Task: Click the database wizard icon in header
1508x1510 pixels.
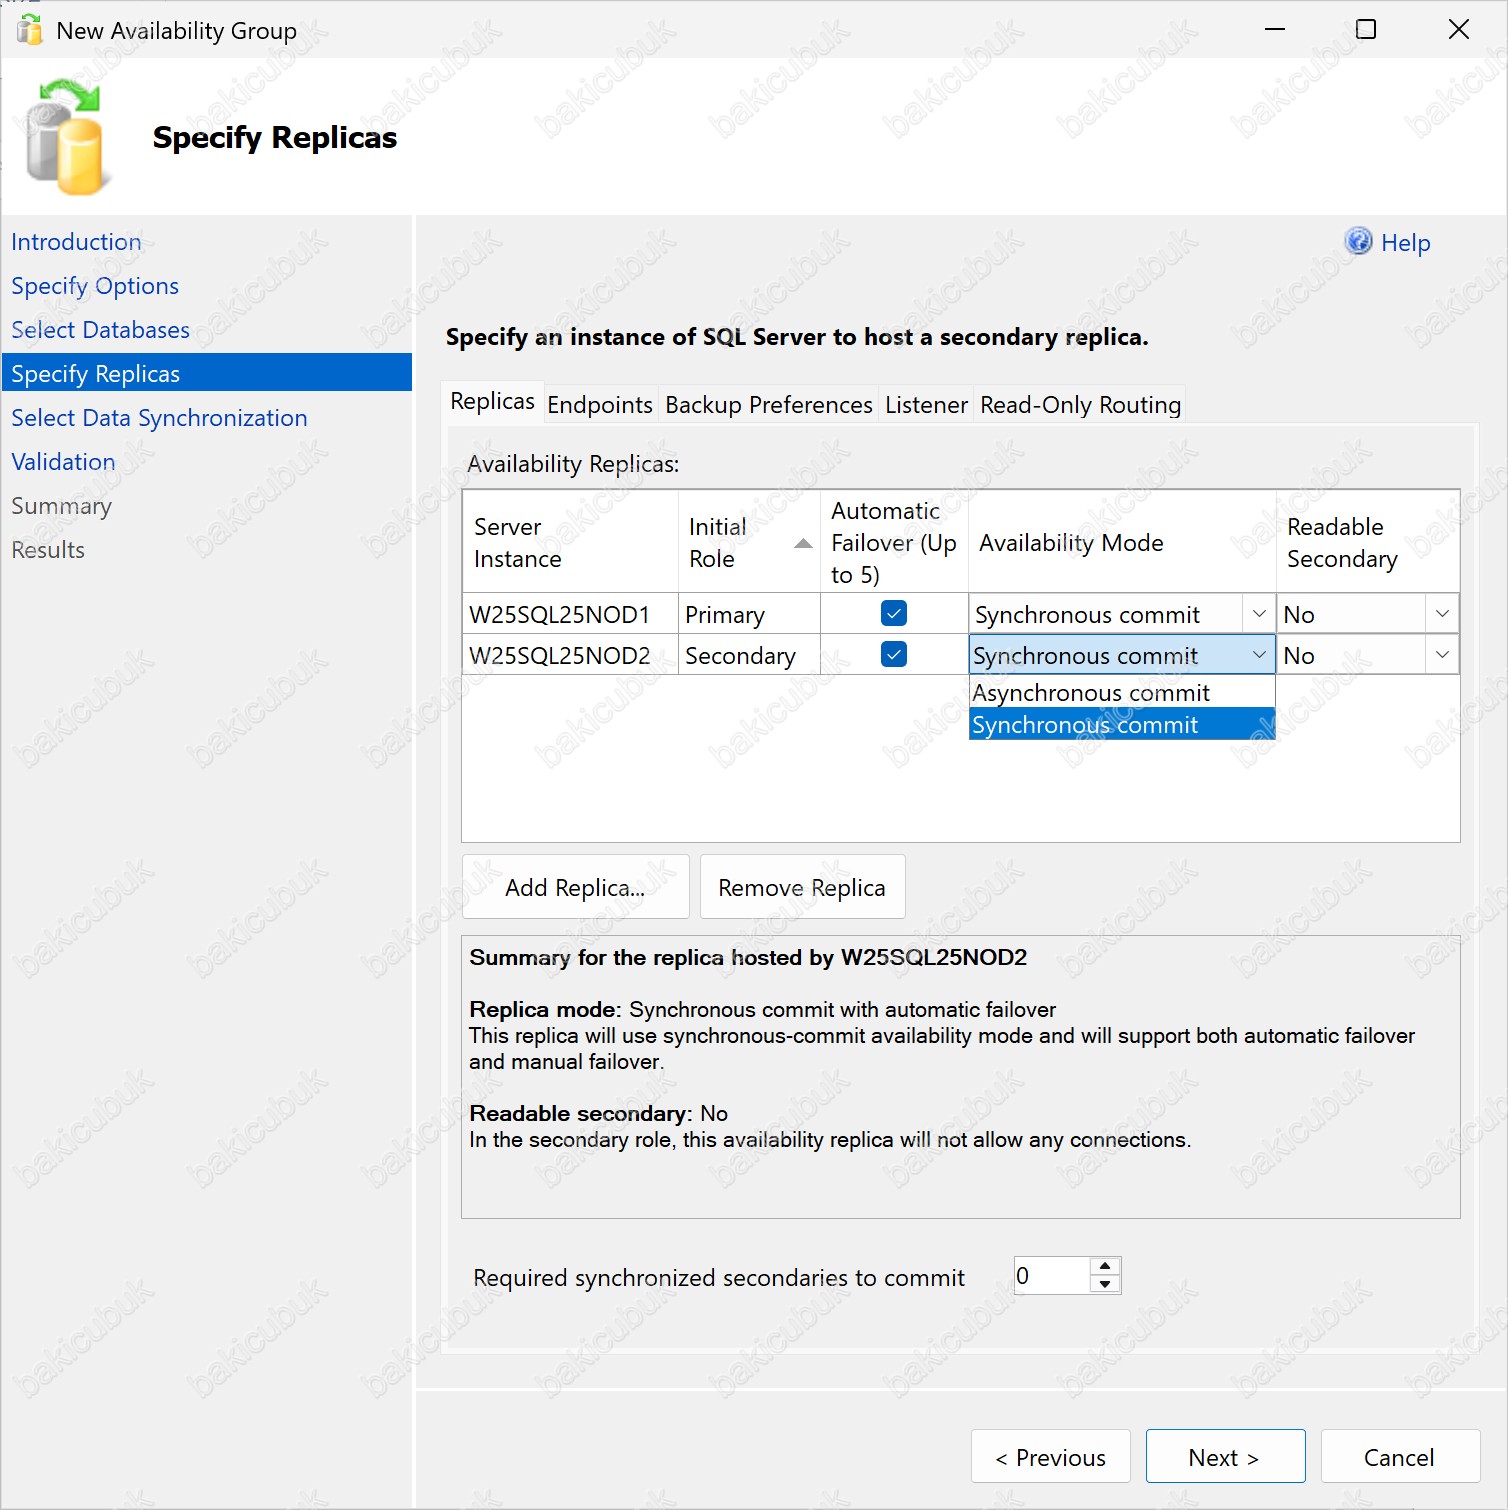Action: pos(65,137)
